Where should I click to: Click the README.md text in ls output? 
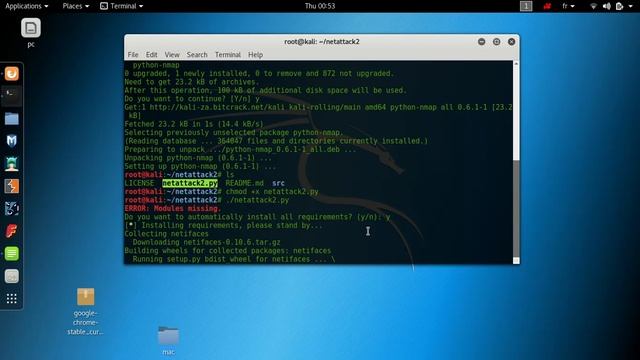[244, 183]
